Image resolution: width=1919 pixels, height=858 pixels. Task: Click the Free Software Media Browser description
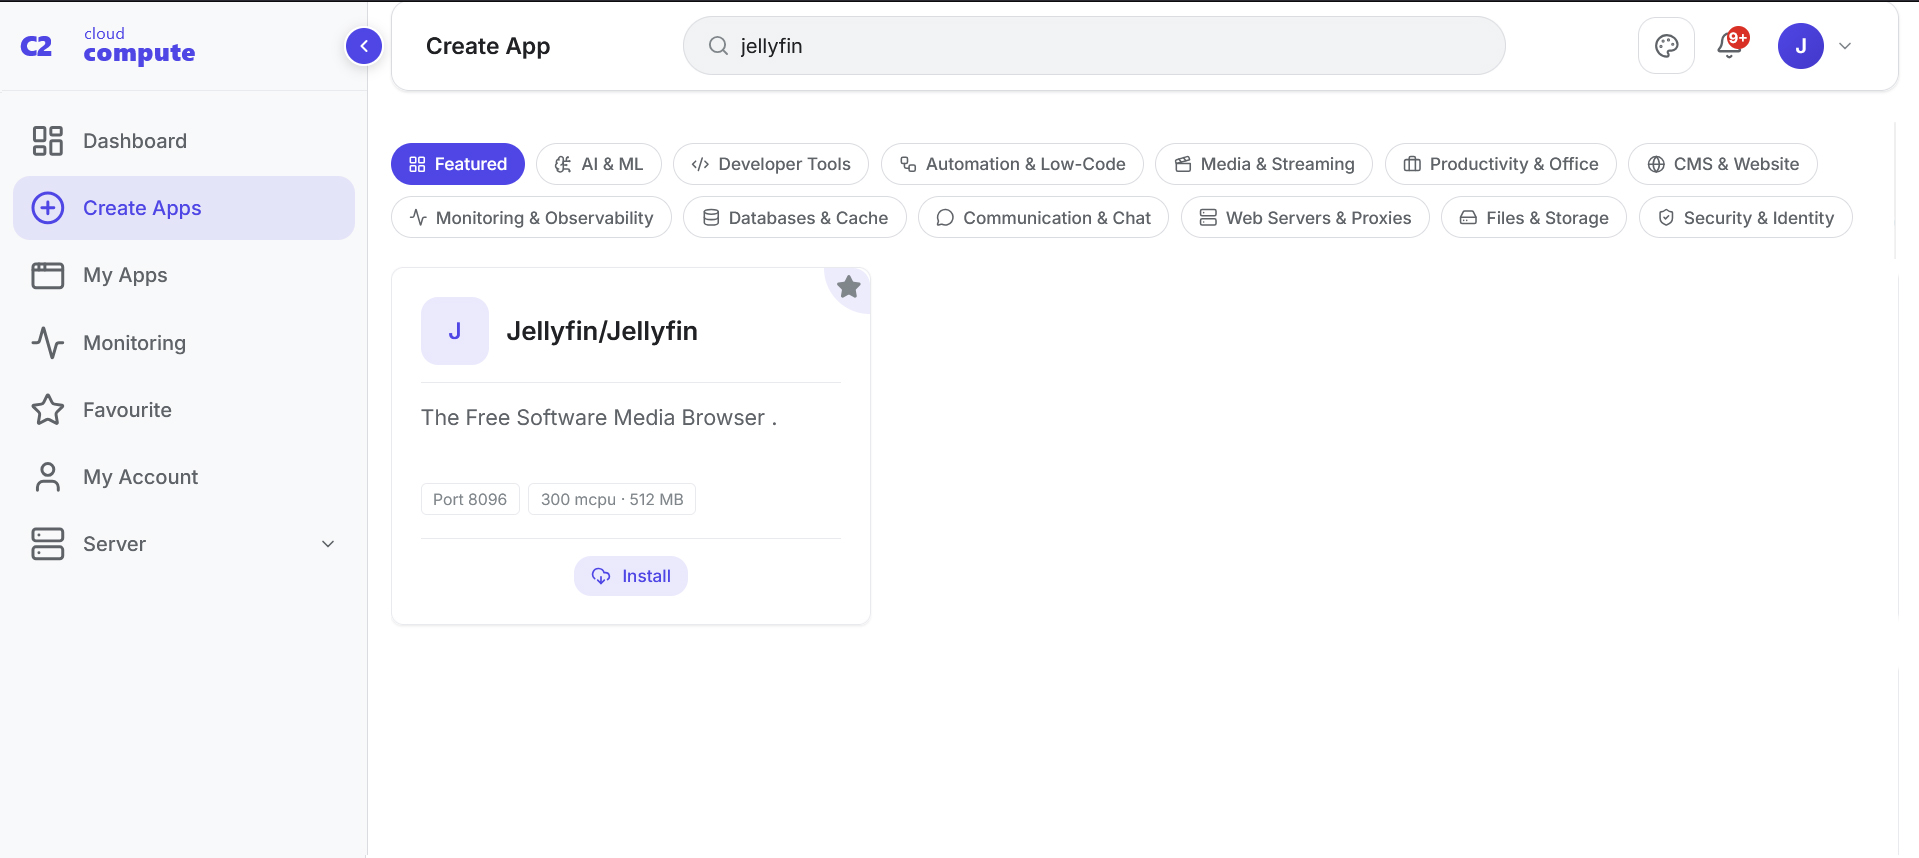[x=599, y=418]
